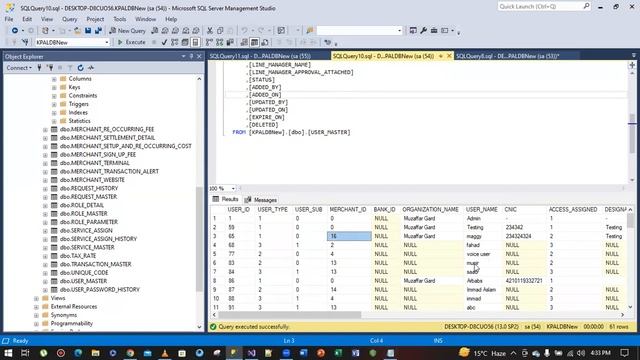This screenshot has height=360, width=640.
Task: Close the Object Explorer panel
Action: click(x=199, y=56)
